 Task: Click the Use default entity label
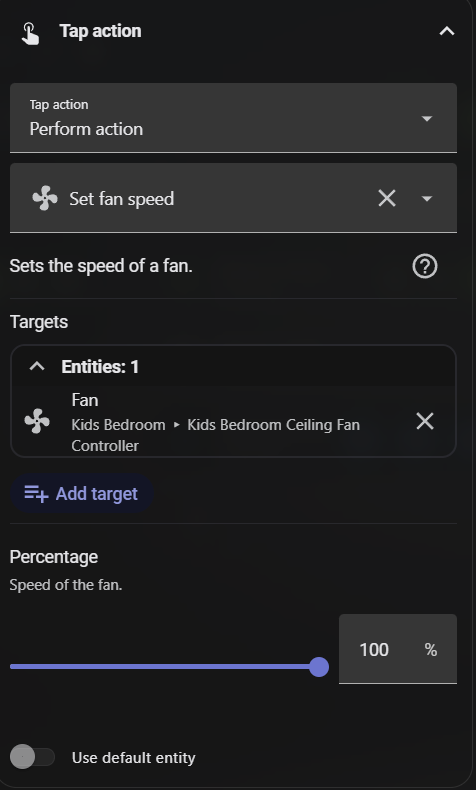pos(133,758)
